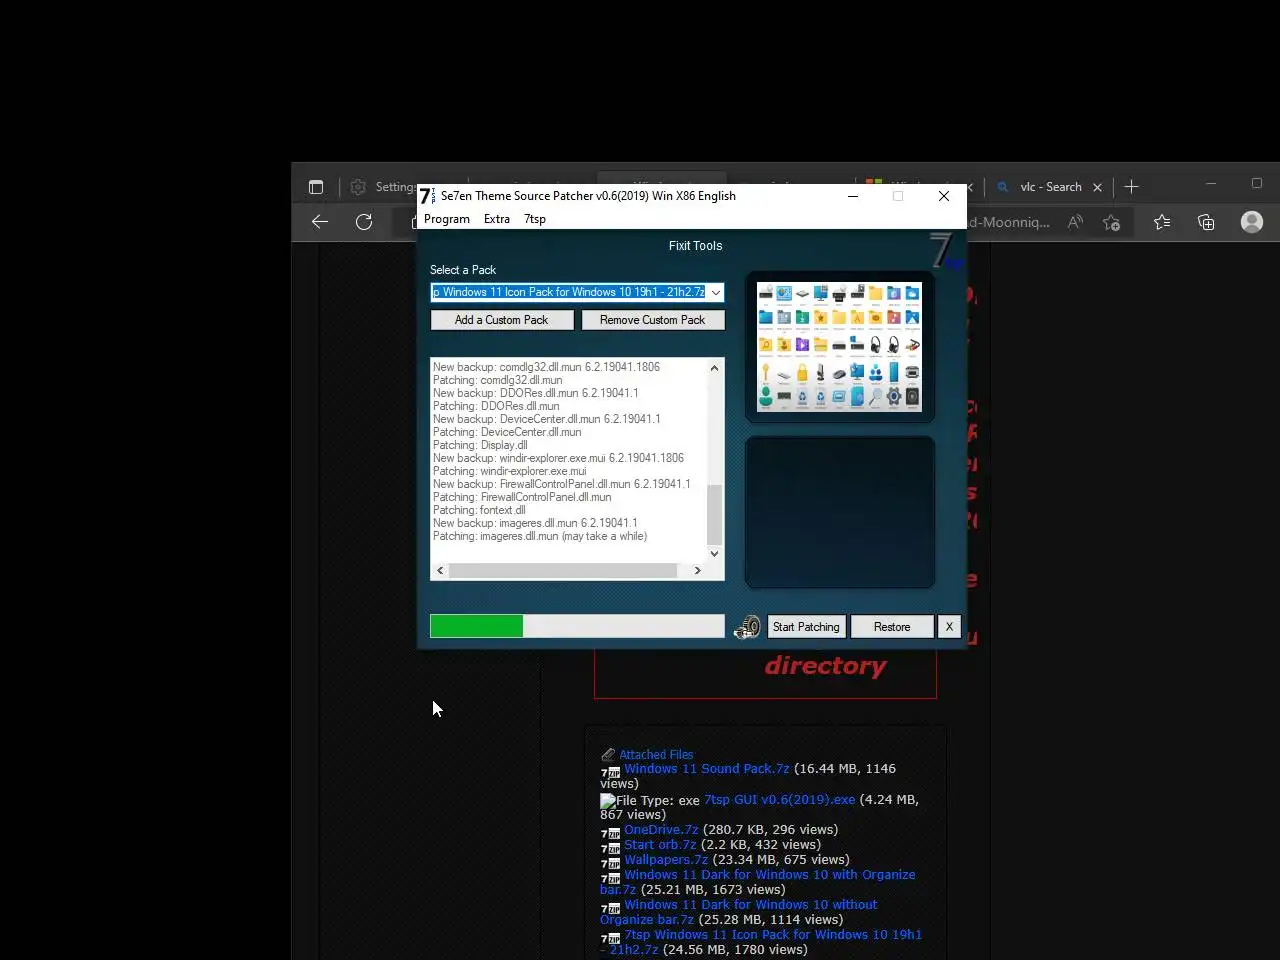Click the Add a Custom Pack button

[502, 320]
